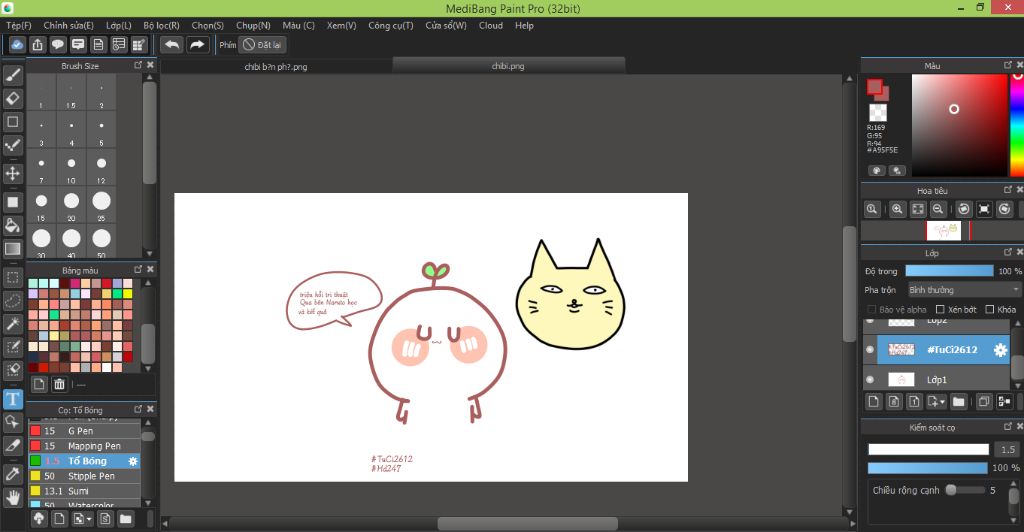Click the Đặt lại reset button
Viewport: 1024px width, 532px height.
[x=263, y=44]
